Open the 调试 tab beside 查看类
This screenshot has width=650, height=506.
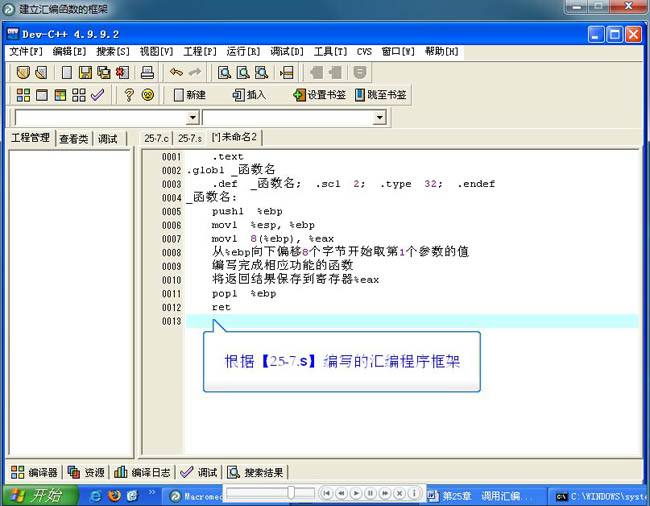[107, 139]
